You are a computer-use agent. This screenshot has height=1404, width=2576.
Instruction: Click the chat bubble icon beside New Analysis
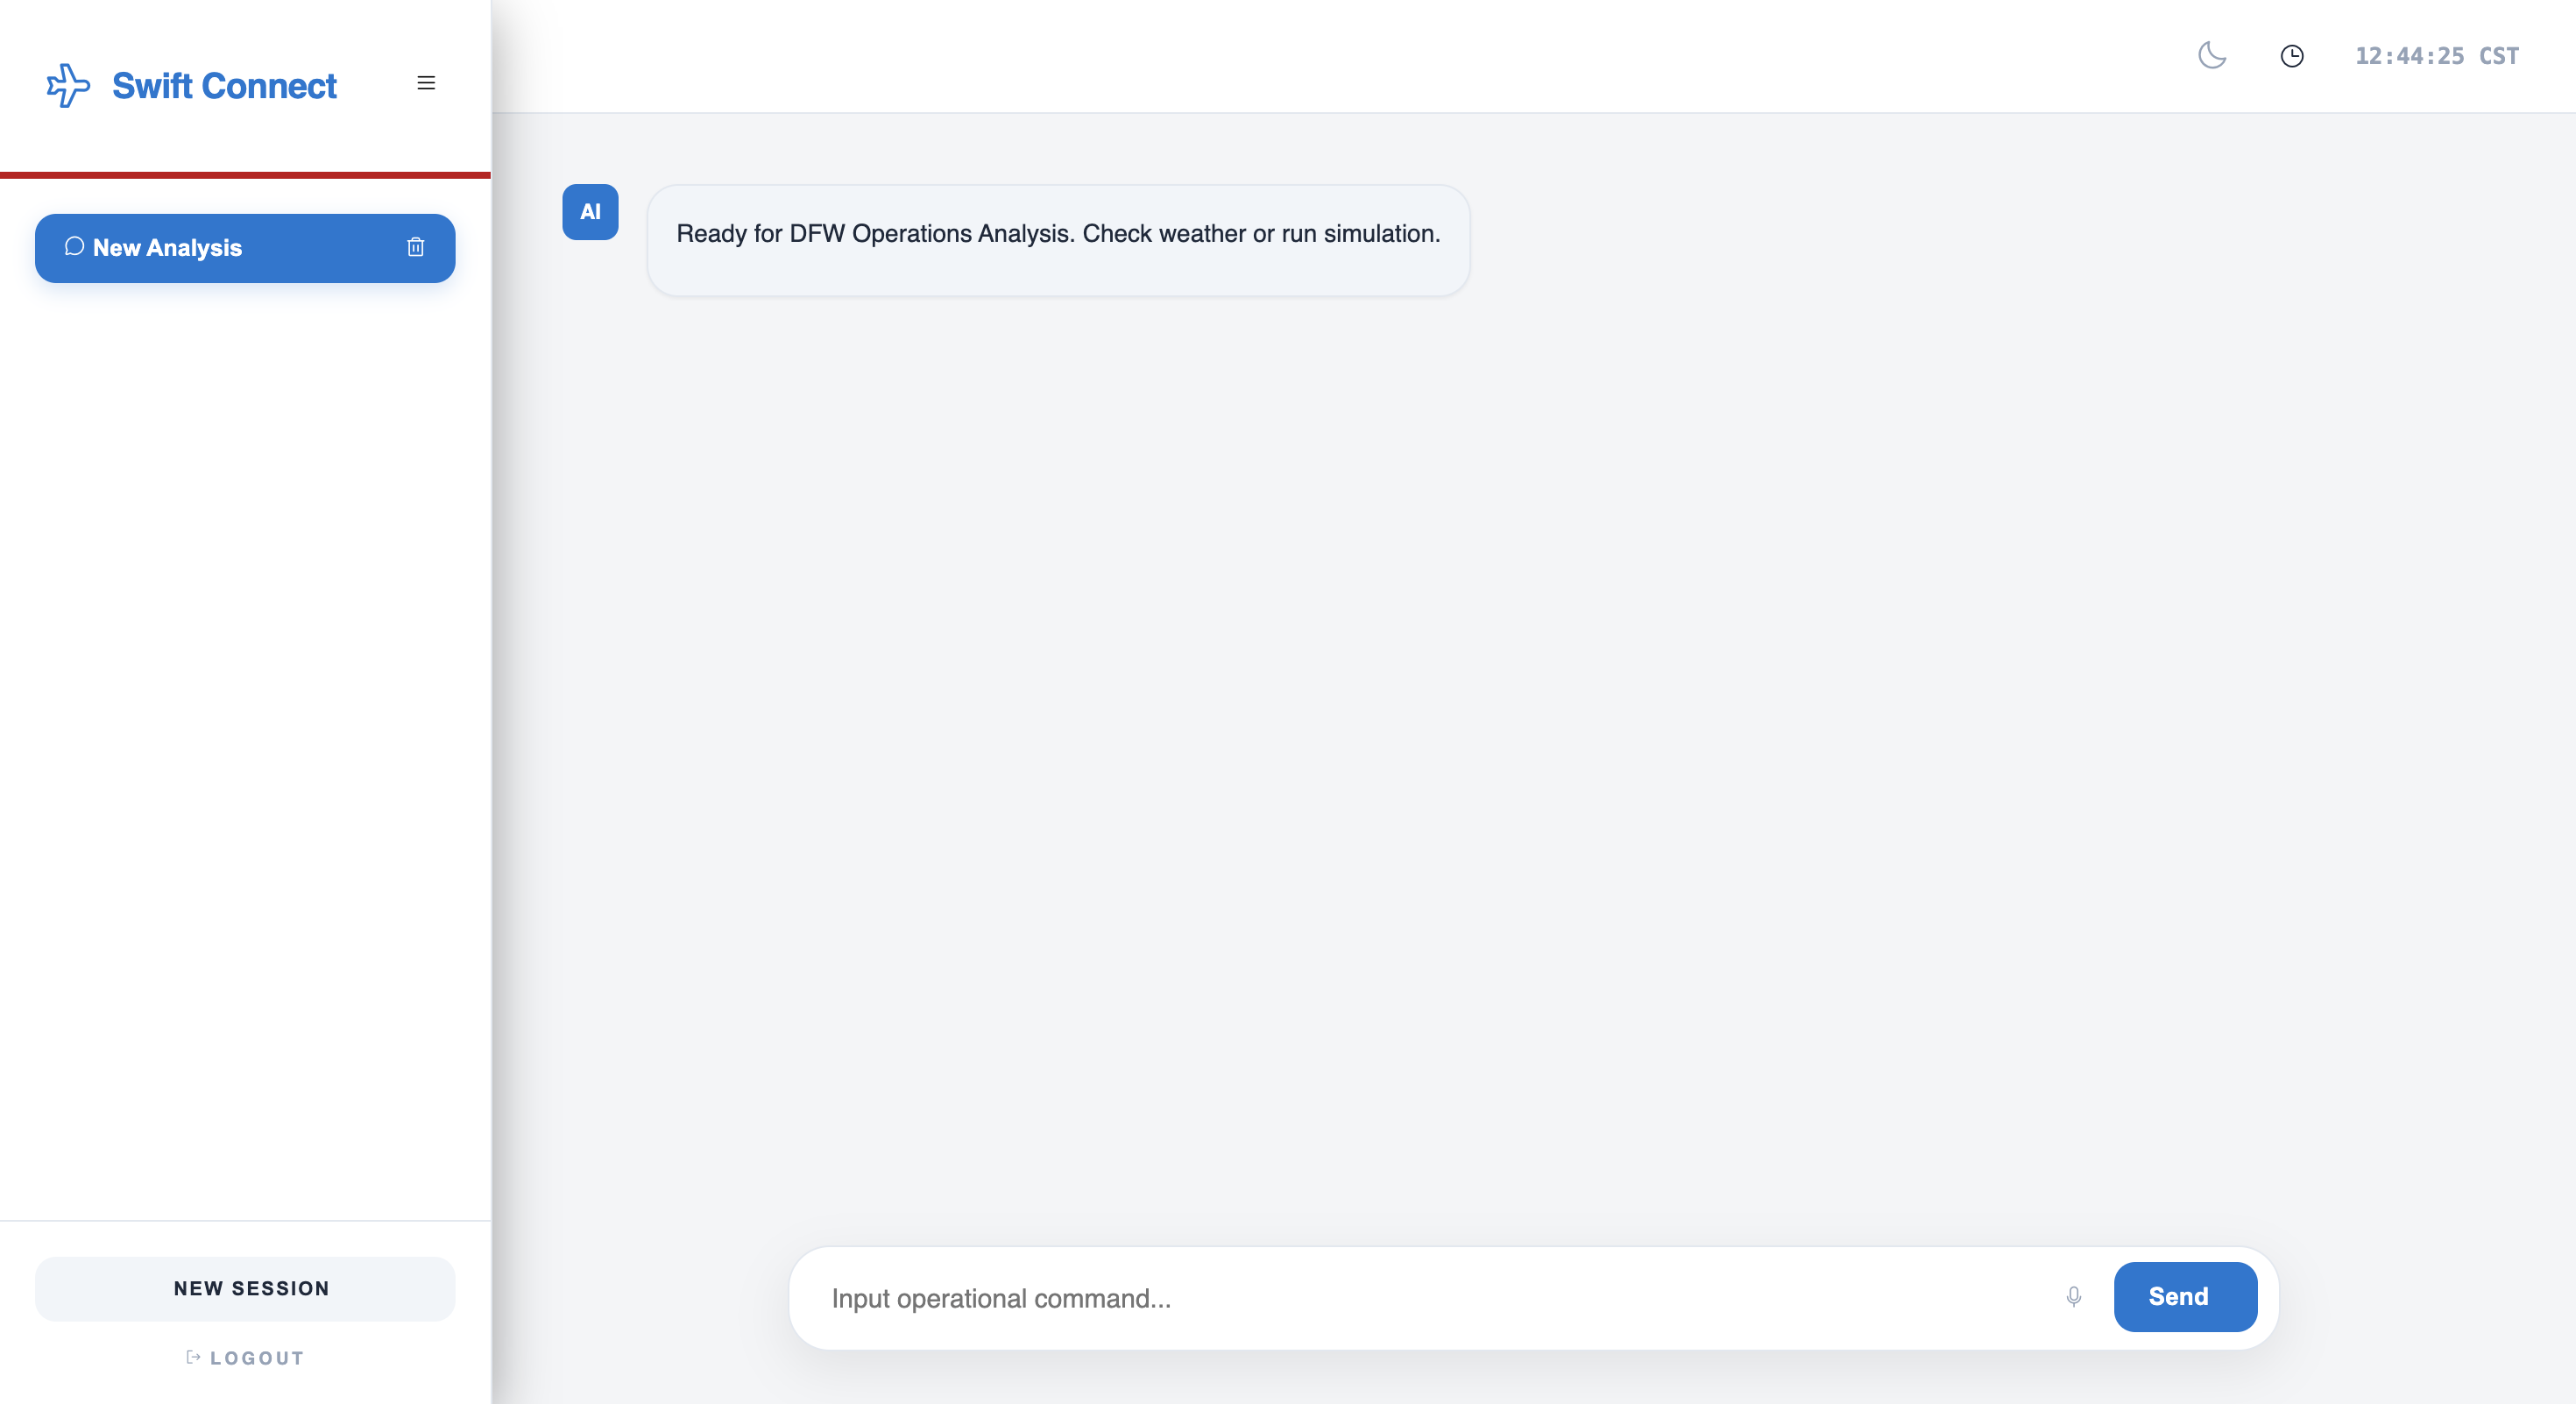point(74,246)
